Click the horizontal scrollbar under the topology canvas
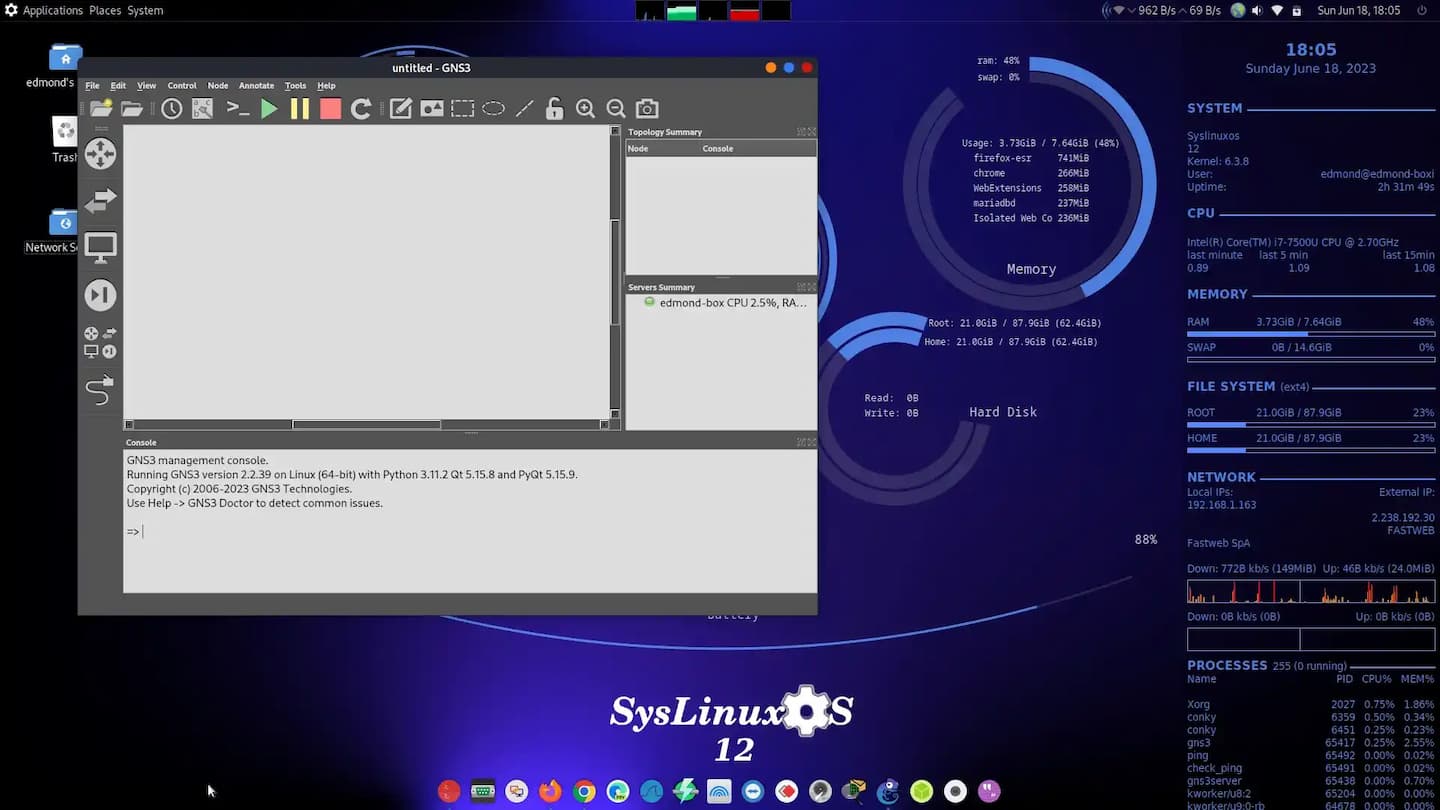1440x810 pixels. pos(366,425)
